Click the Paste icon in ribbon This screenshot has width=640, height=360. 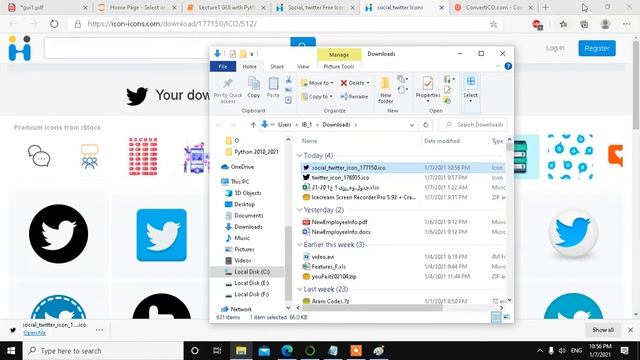coord(273,84)
